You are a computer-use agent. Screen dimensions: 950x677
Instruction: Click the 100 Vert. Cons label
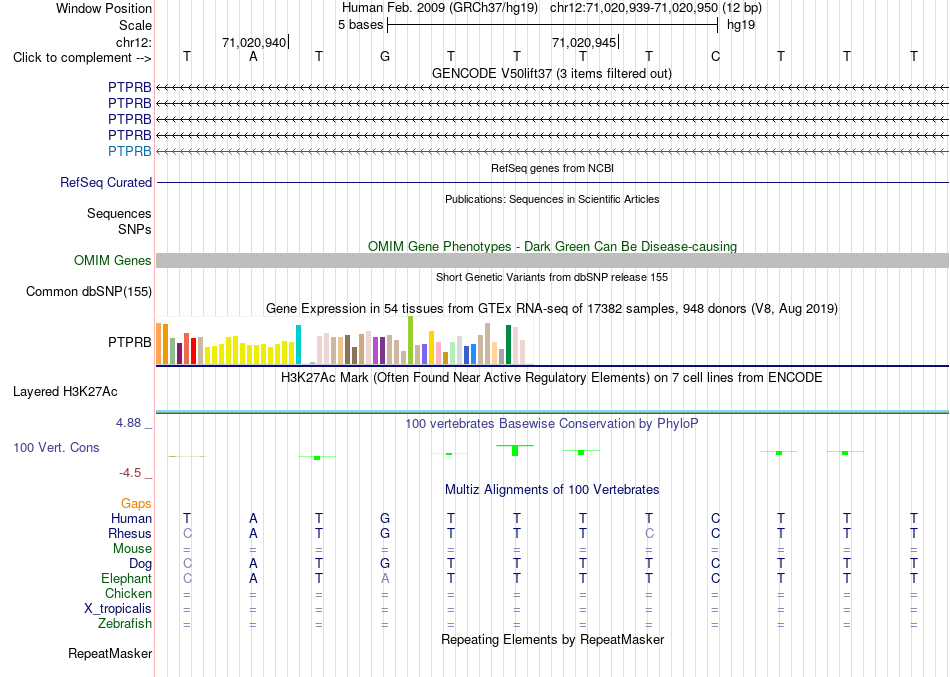(x=56, y=447)
